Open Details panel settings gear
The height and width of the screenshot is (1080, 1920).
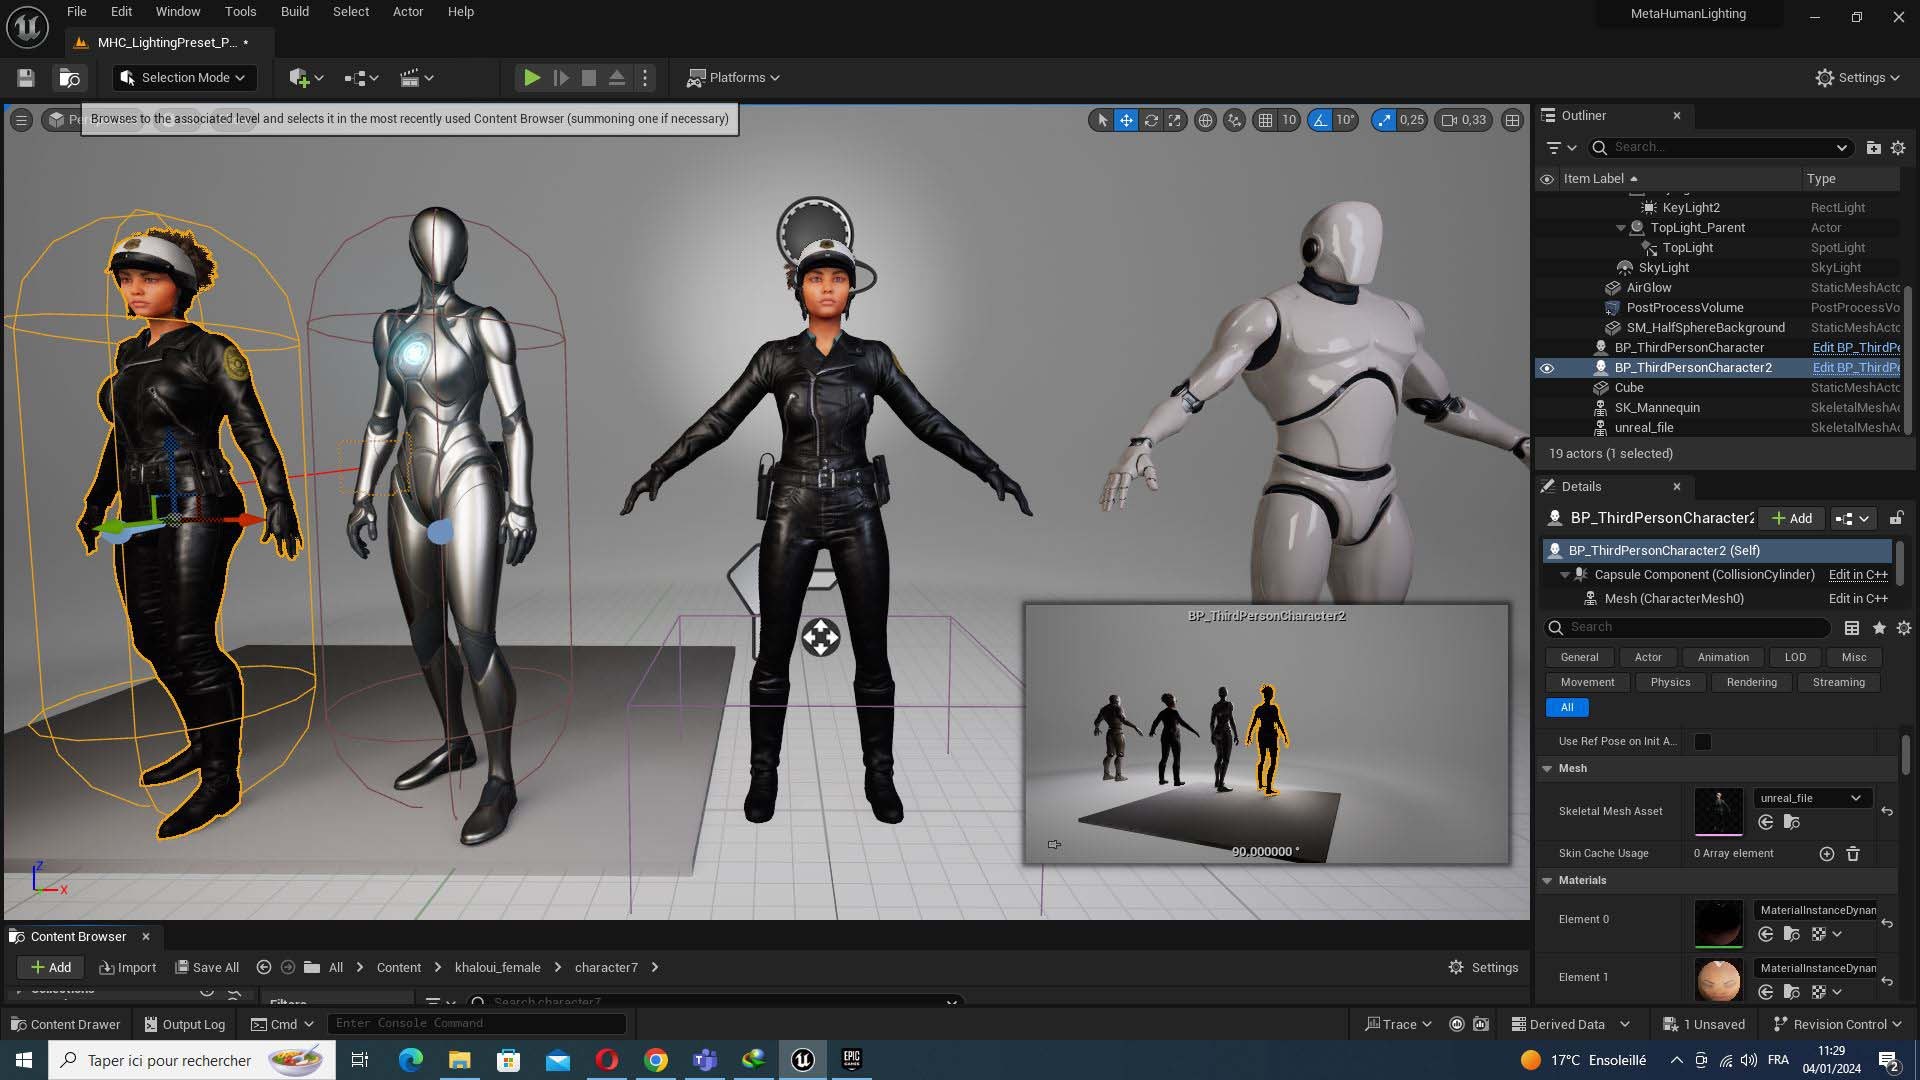(1903, 628)
